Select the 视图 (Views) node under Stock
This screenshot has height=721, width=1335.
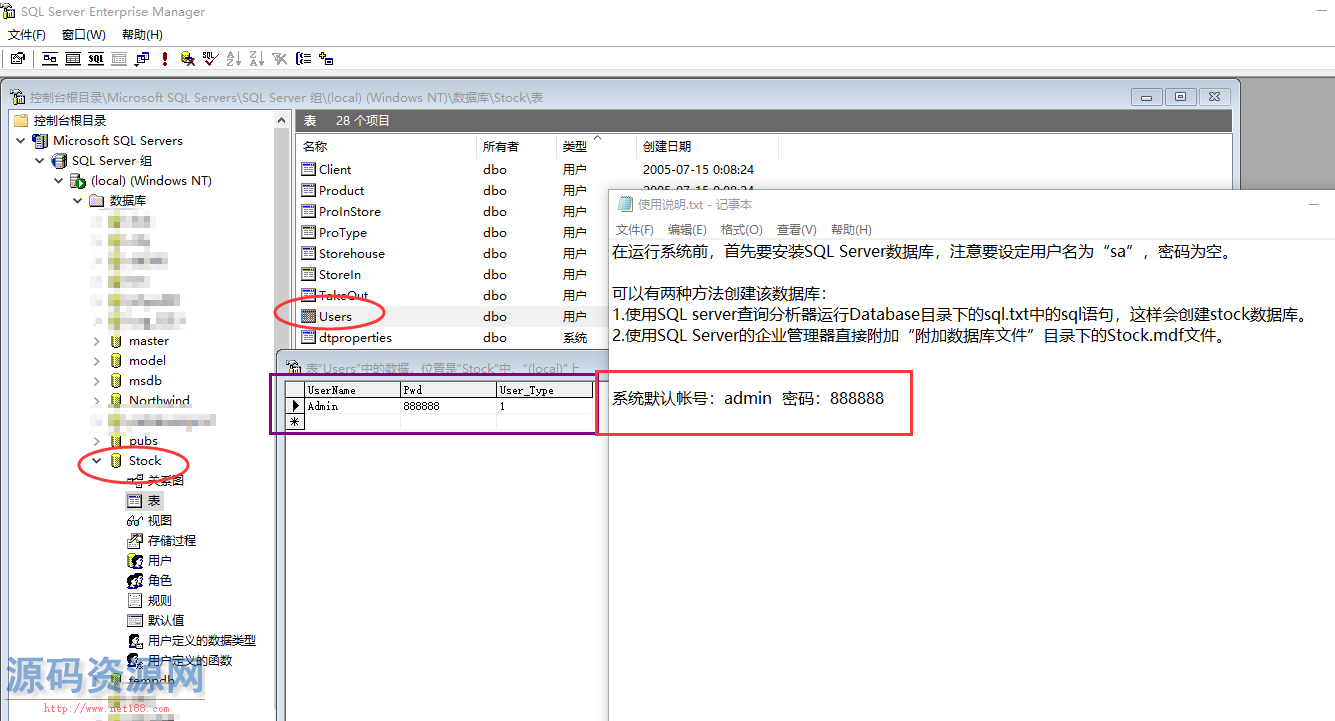tap(159, 520)
